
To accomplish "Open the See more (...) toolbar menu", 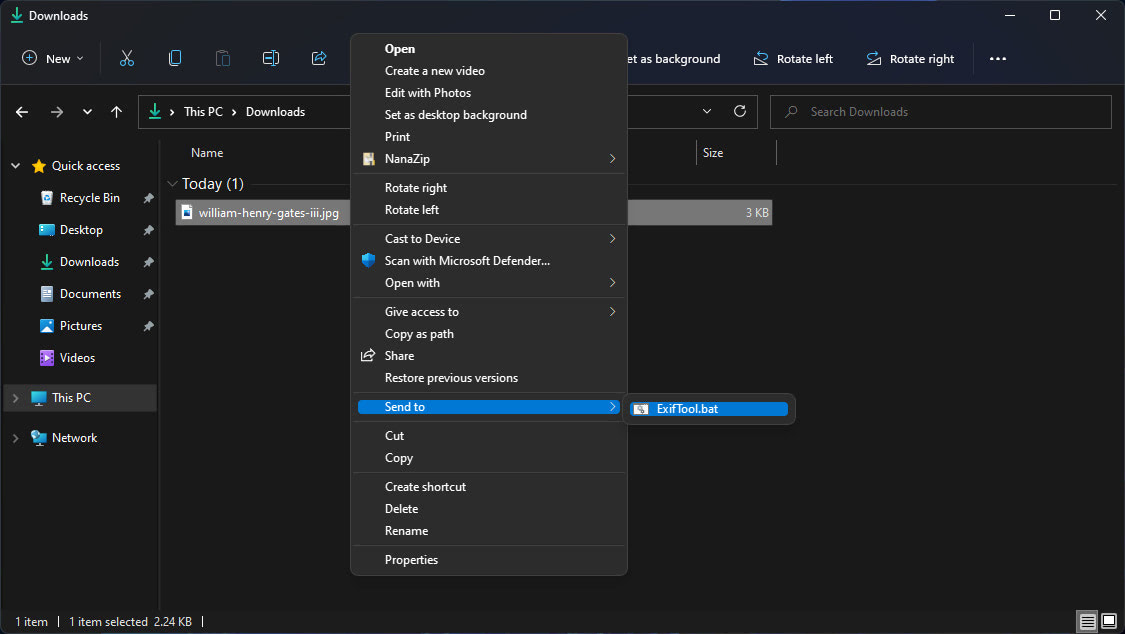I will pos(997,58).
